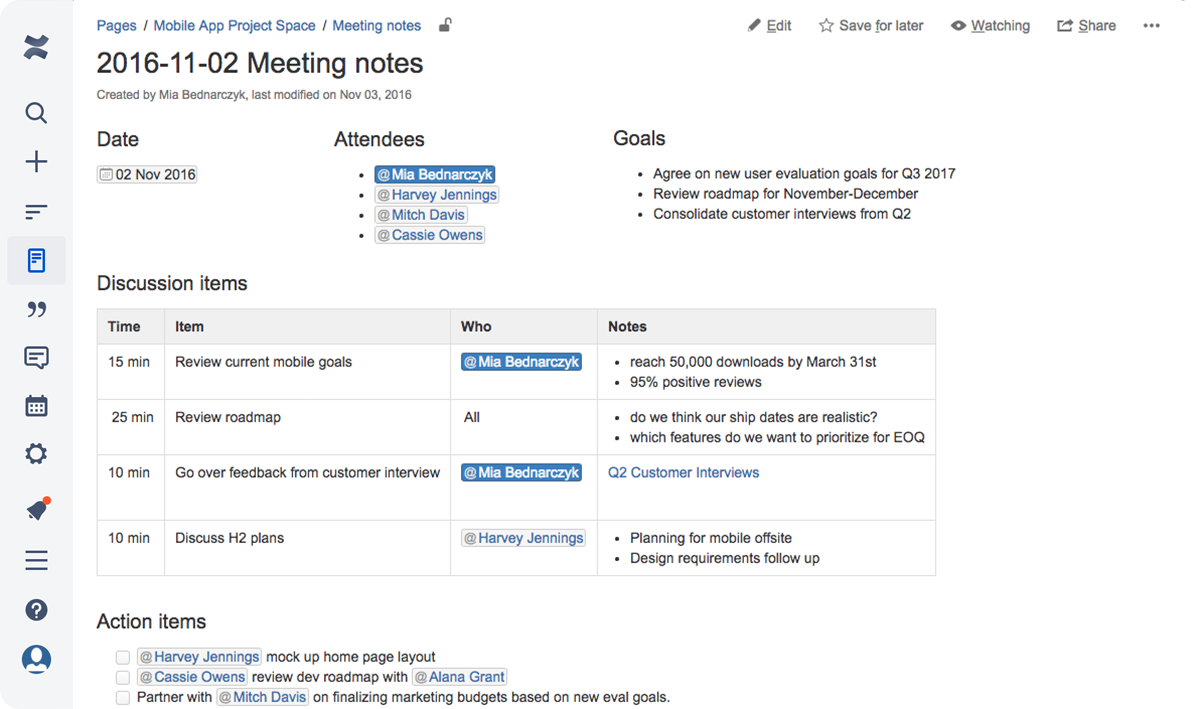Screen dimensions: 1200x709
Task: Open the Blog posts quote icon
Action: (x=36, y=309)
